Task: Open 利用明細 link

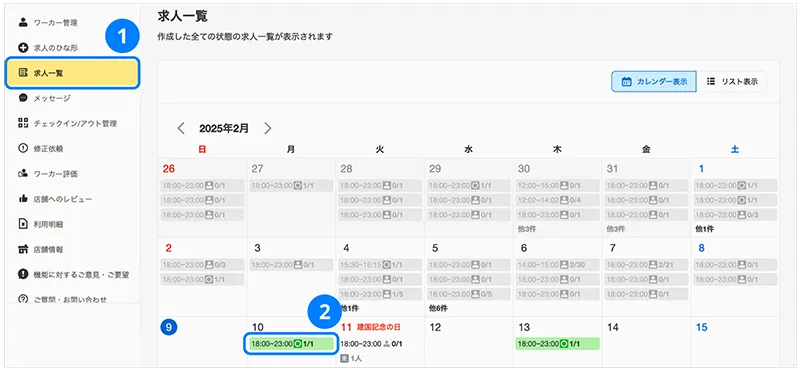Action: [x=48, y=224]
